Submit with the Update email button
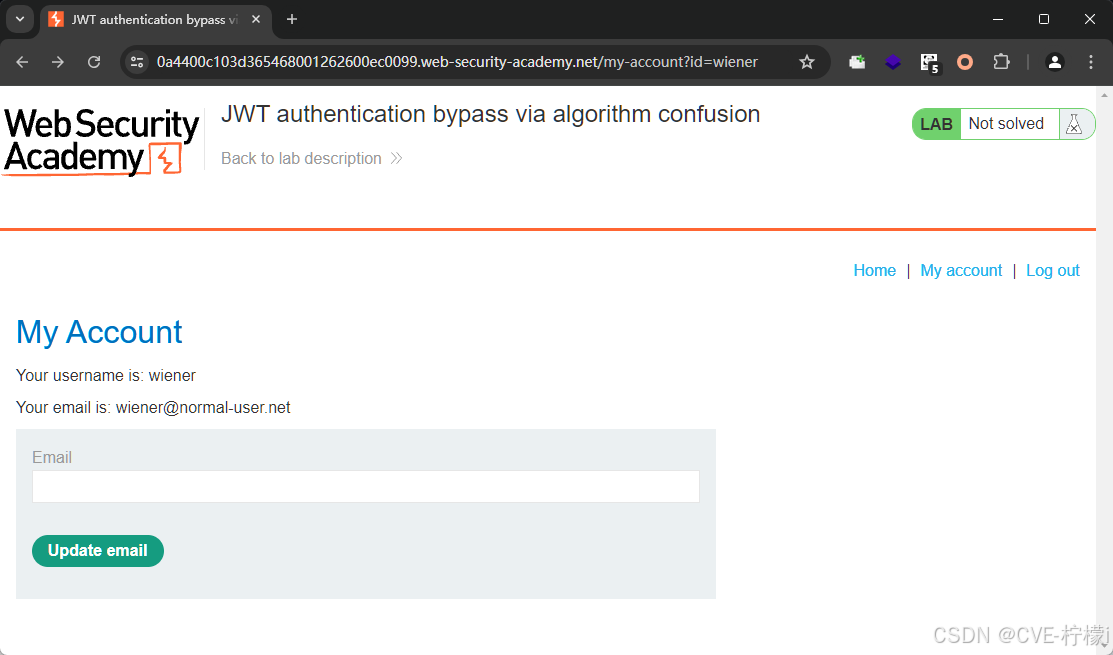The image size is (1113, 655). point(98,551)
